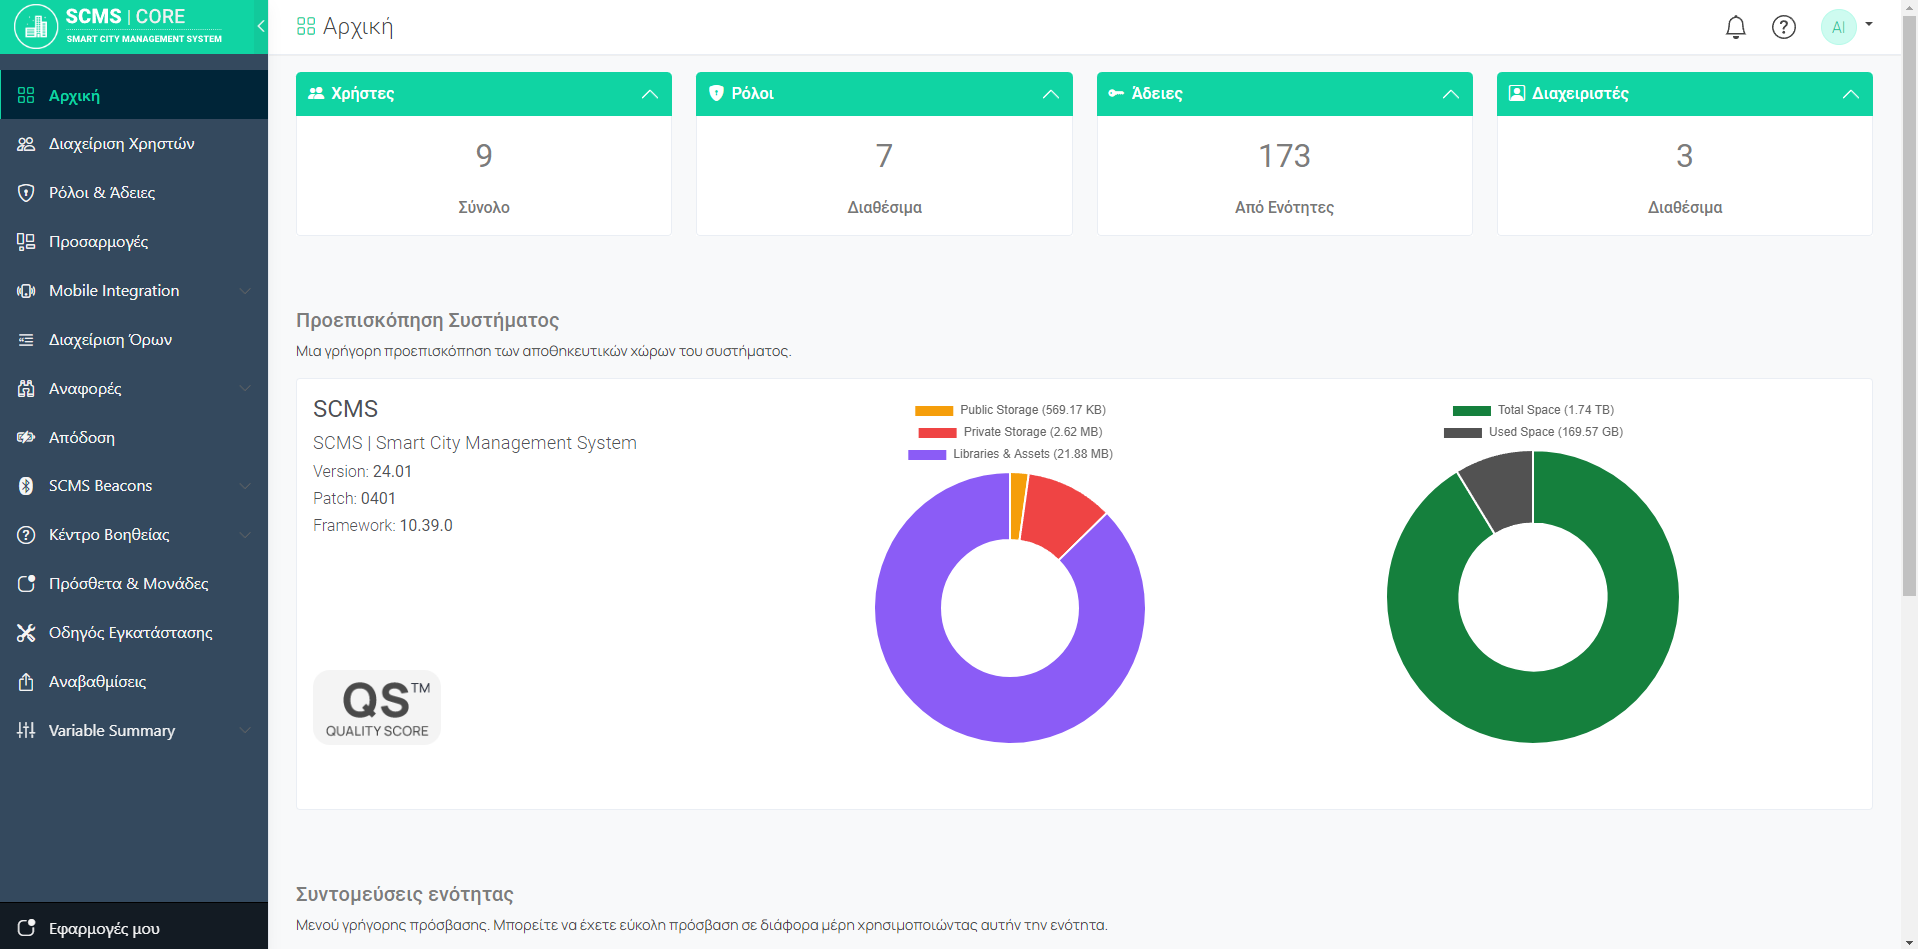Collapse the Χρήστες card
The image size is (1918, 949).
[x=650, y=94]
